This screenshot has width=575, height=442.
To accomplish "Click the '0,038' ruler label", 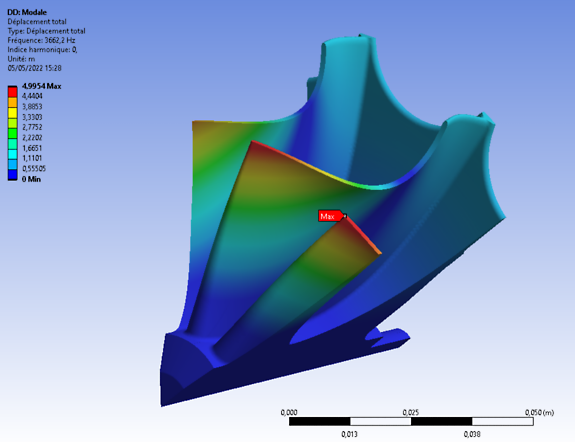I will [472, 434].
